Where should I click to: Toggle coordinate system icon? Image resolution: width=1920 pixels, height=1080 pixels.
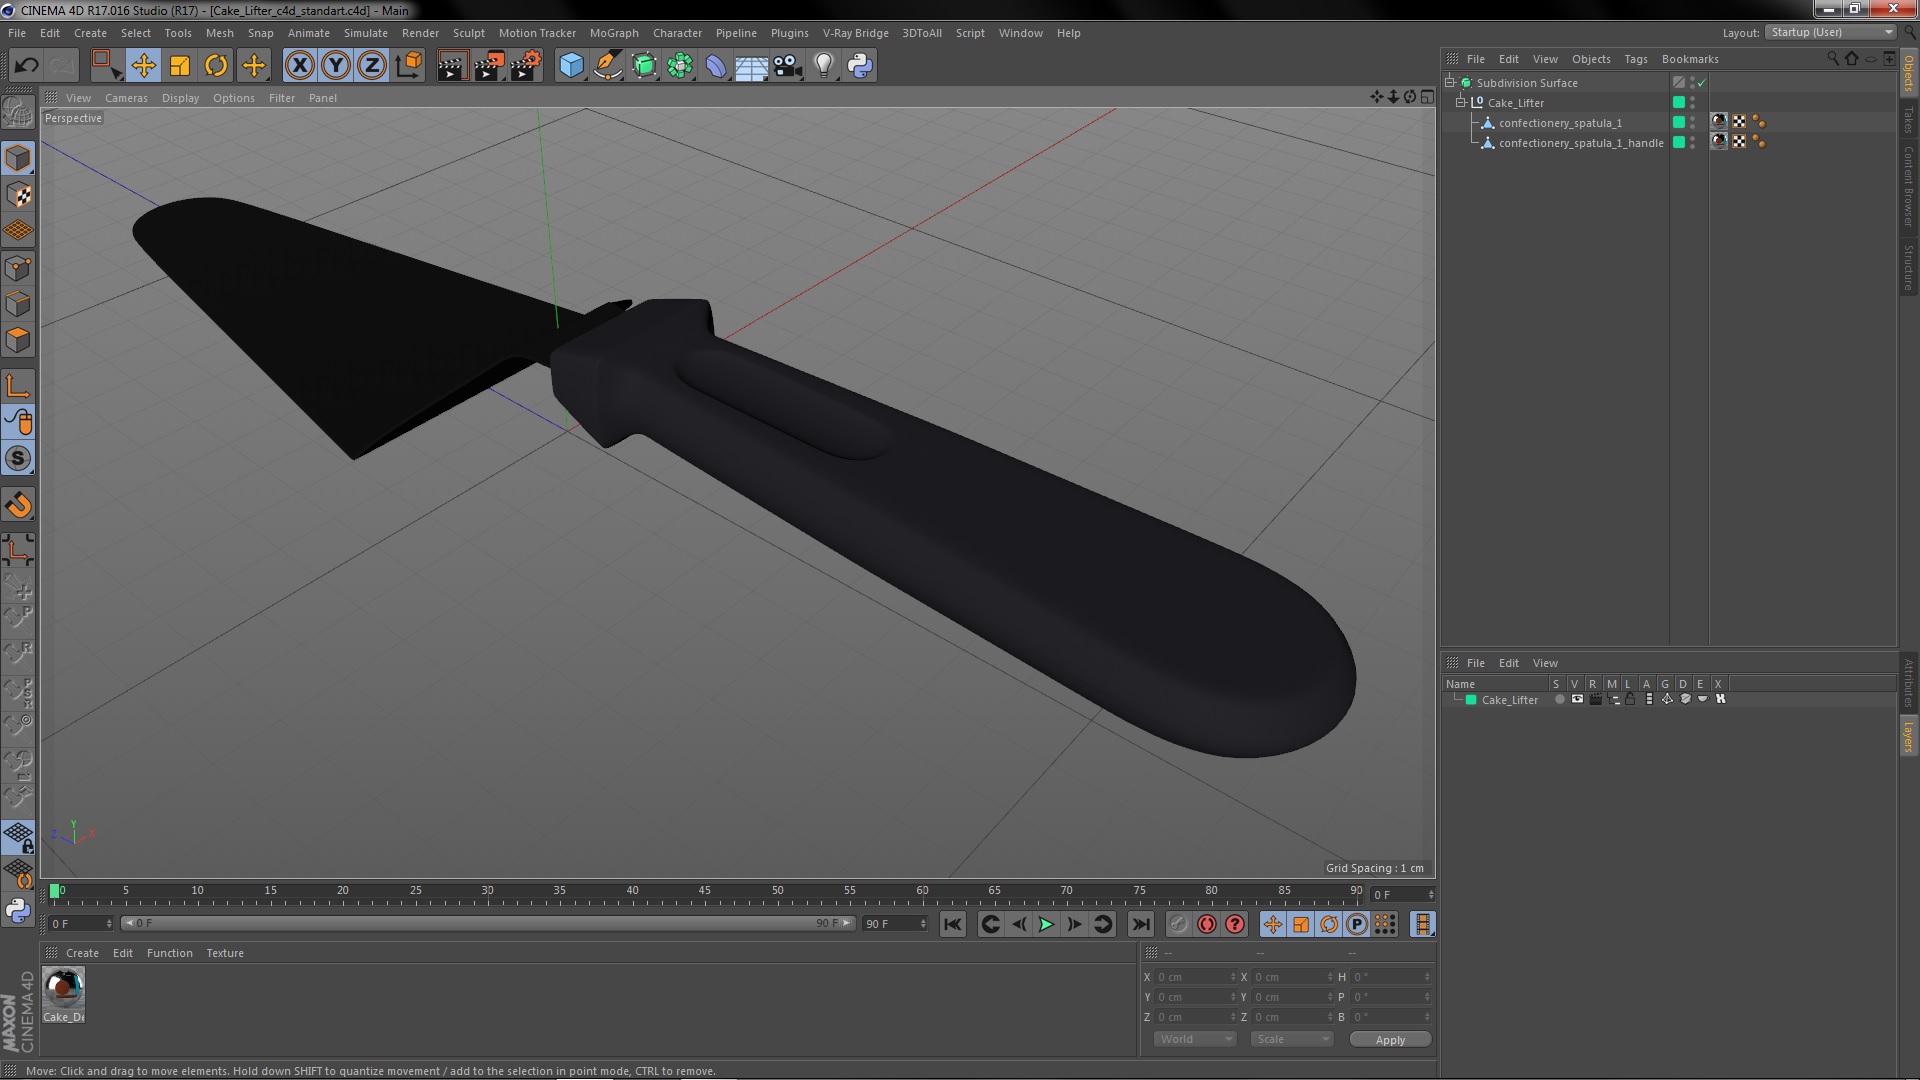point(409,66)
